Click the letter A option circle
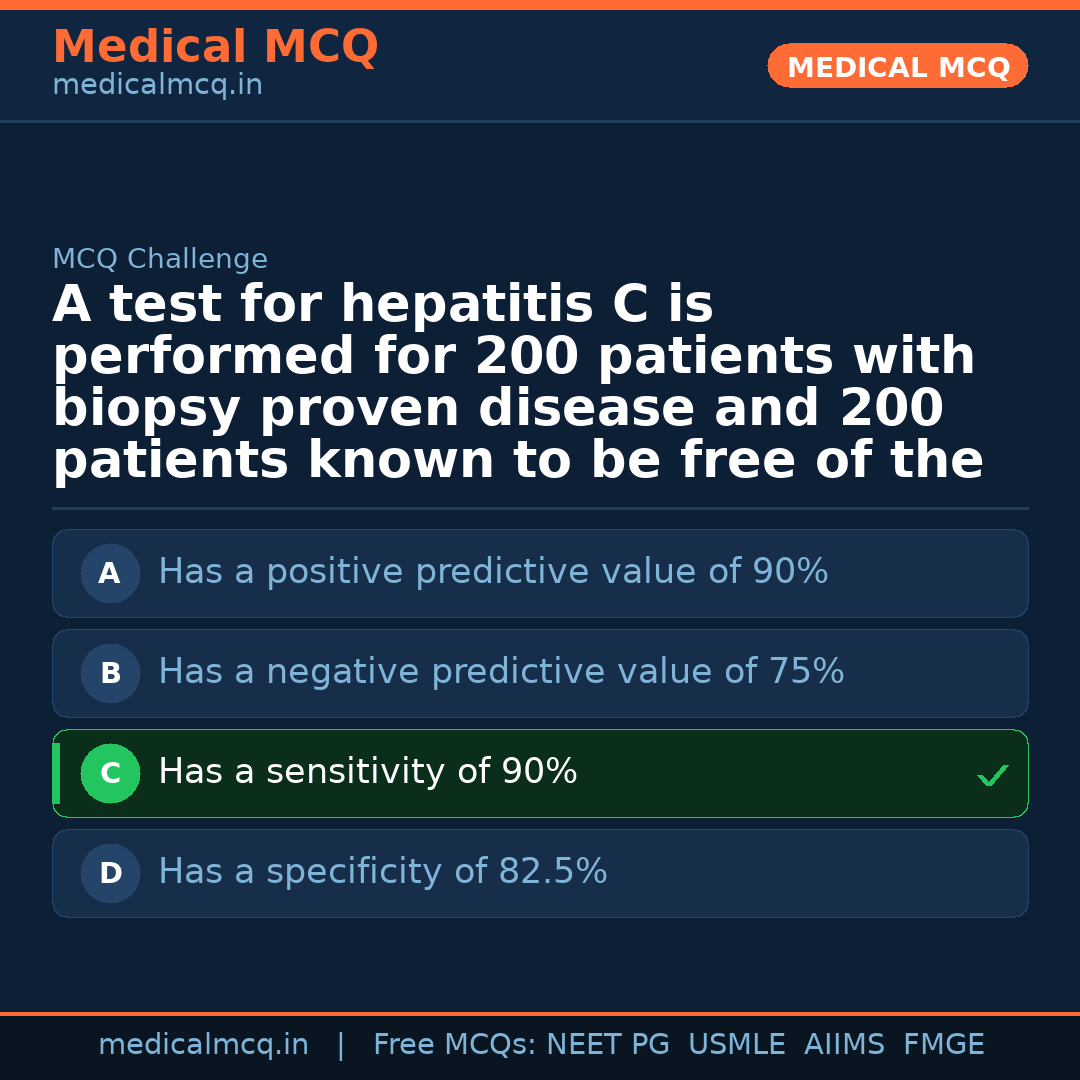Viewport: 1080px width, 1080px height. 110,574
